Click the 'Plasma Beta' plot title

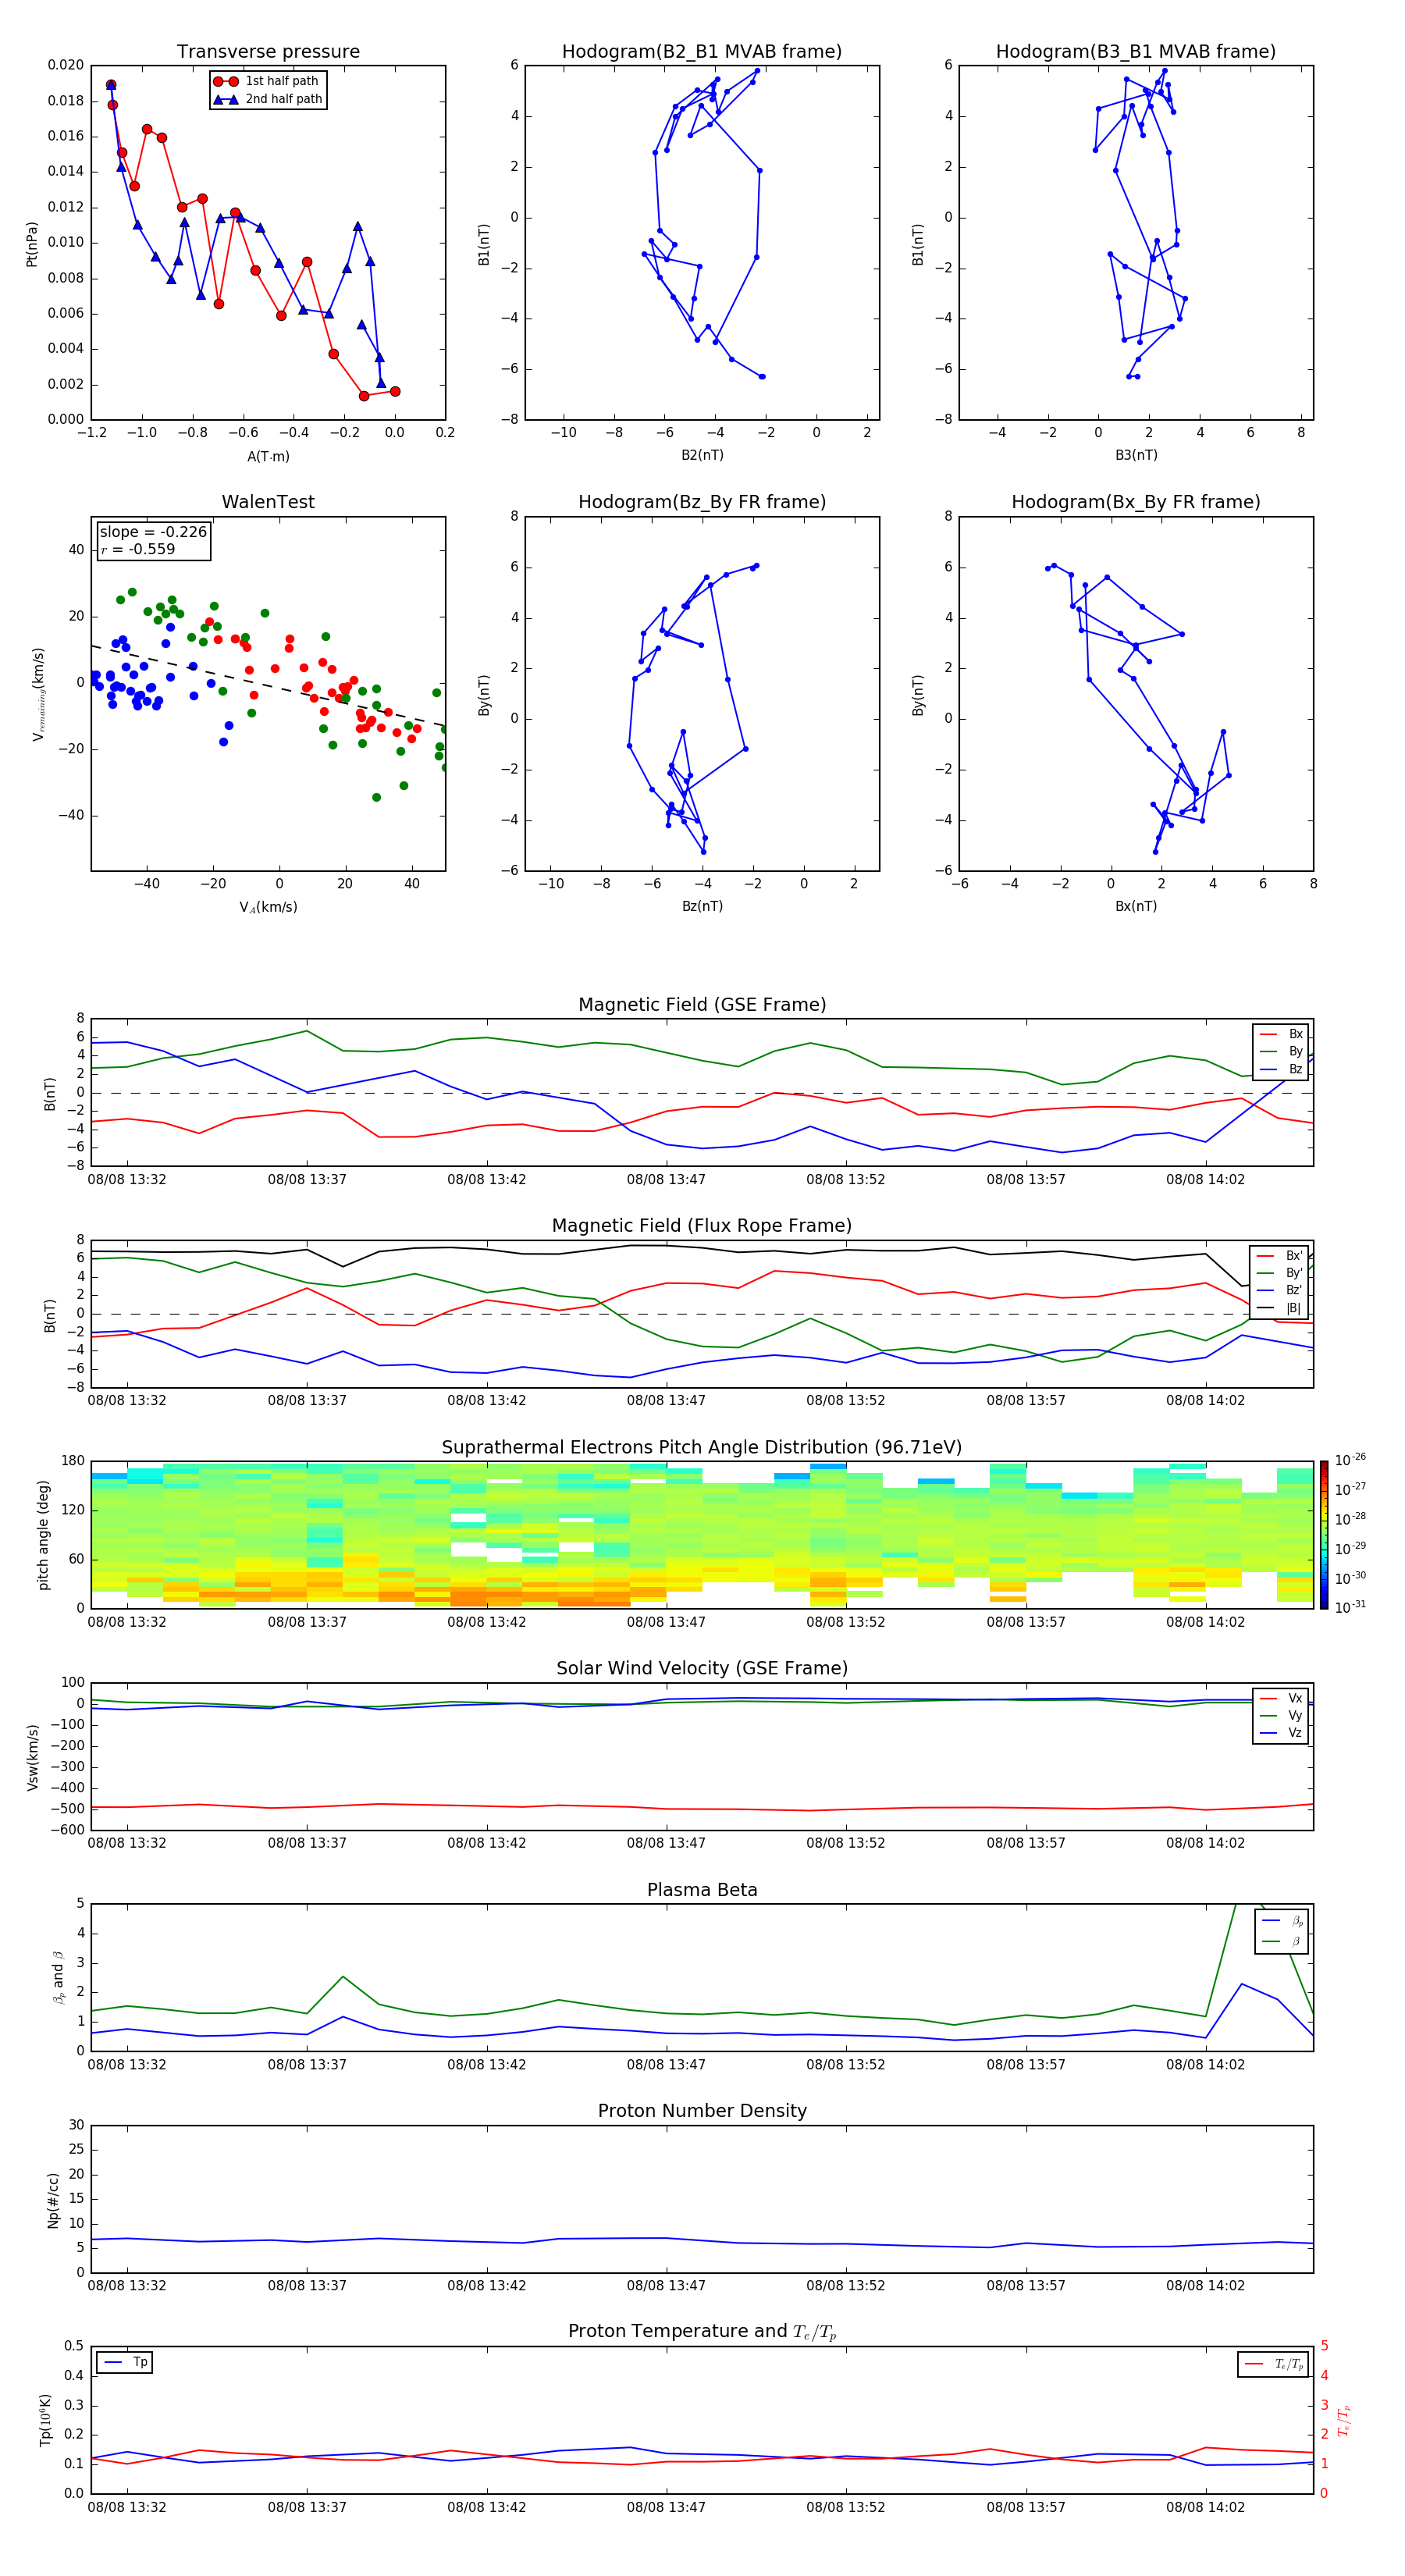[x=702, y=1890]
